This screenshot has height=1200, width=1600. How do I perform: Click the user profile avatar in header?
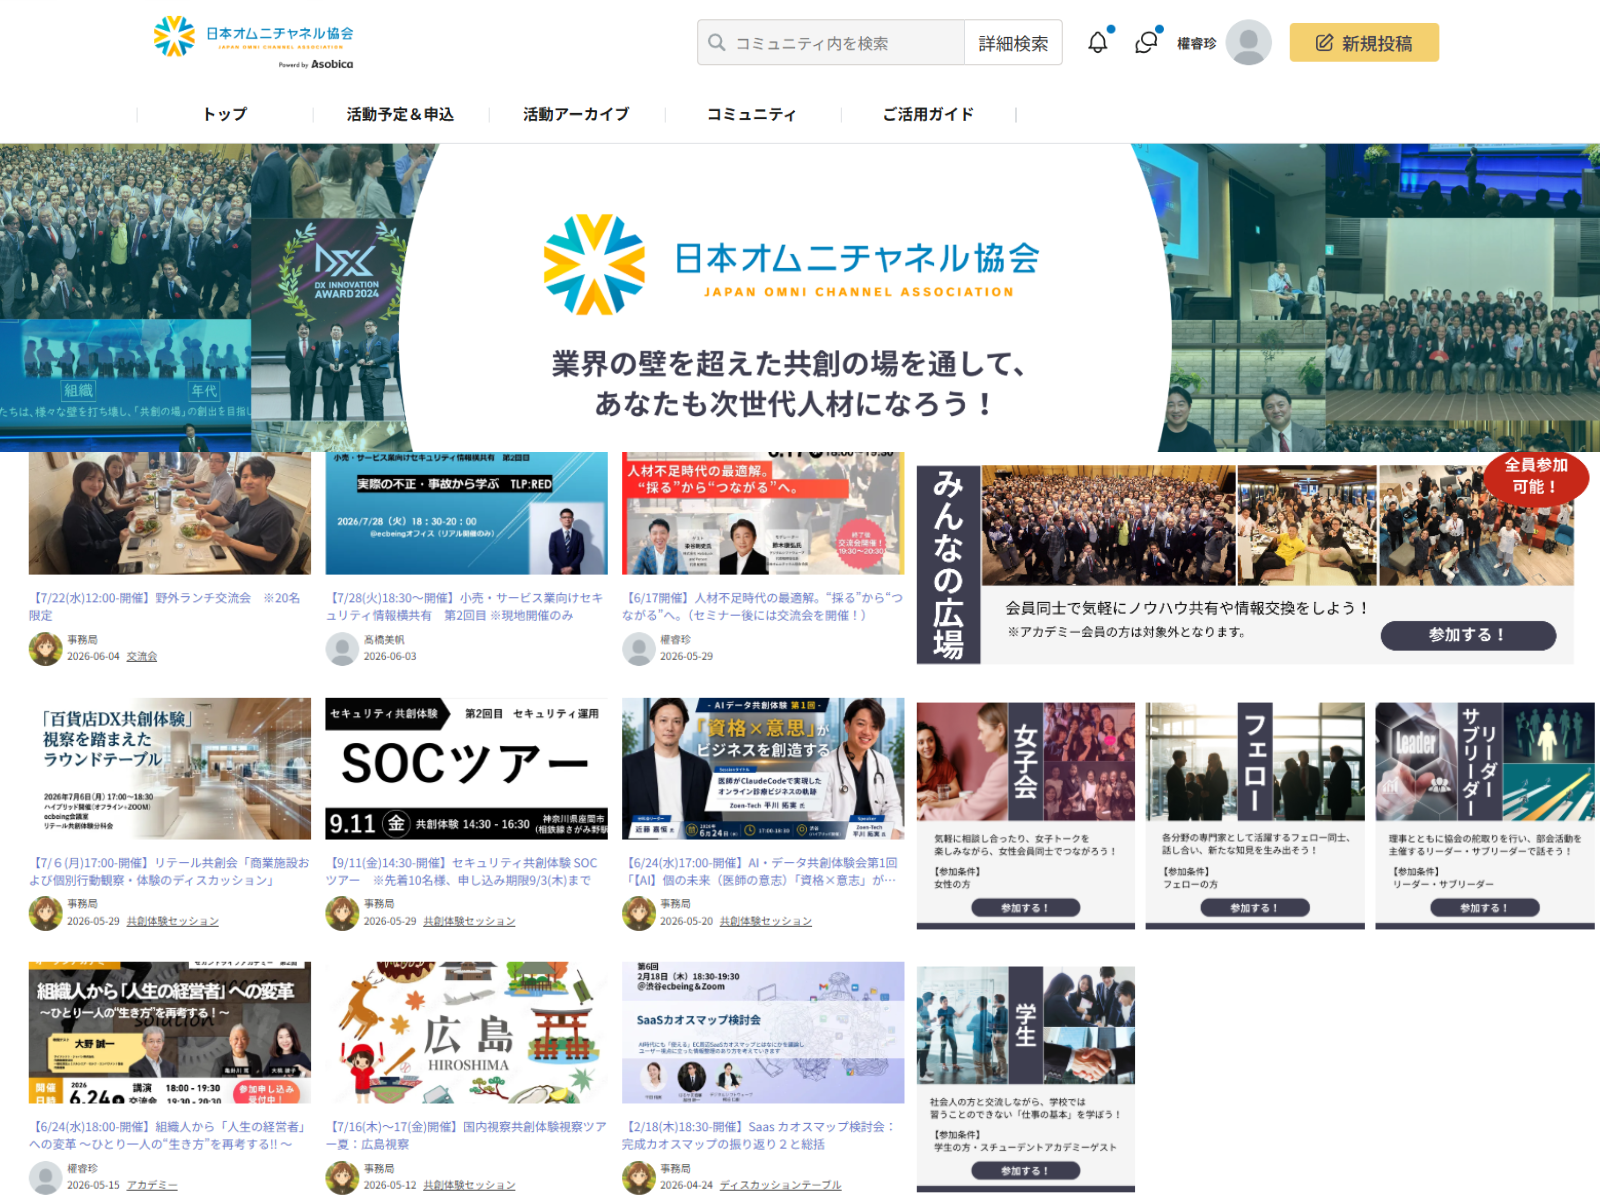(1248, 43)
